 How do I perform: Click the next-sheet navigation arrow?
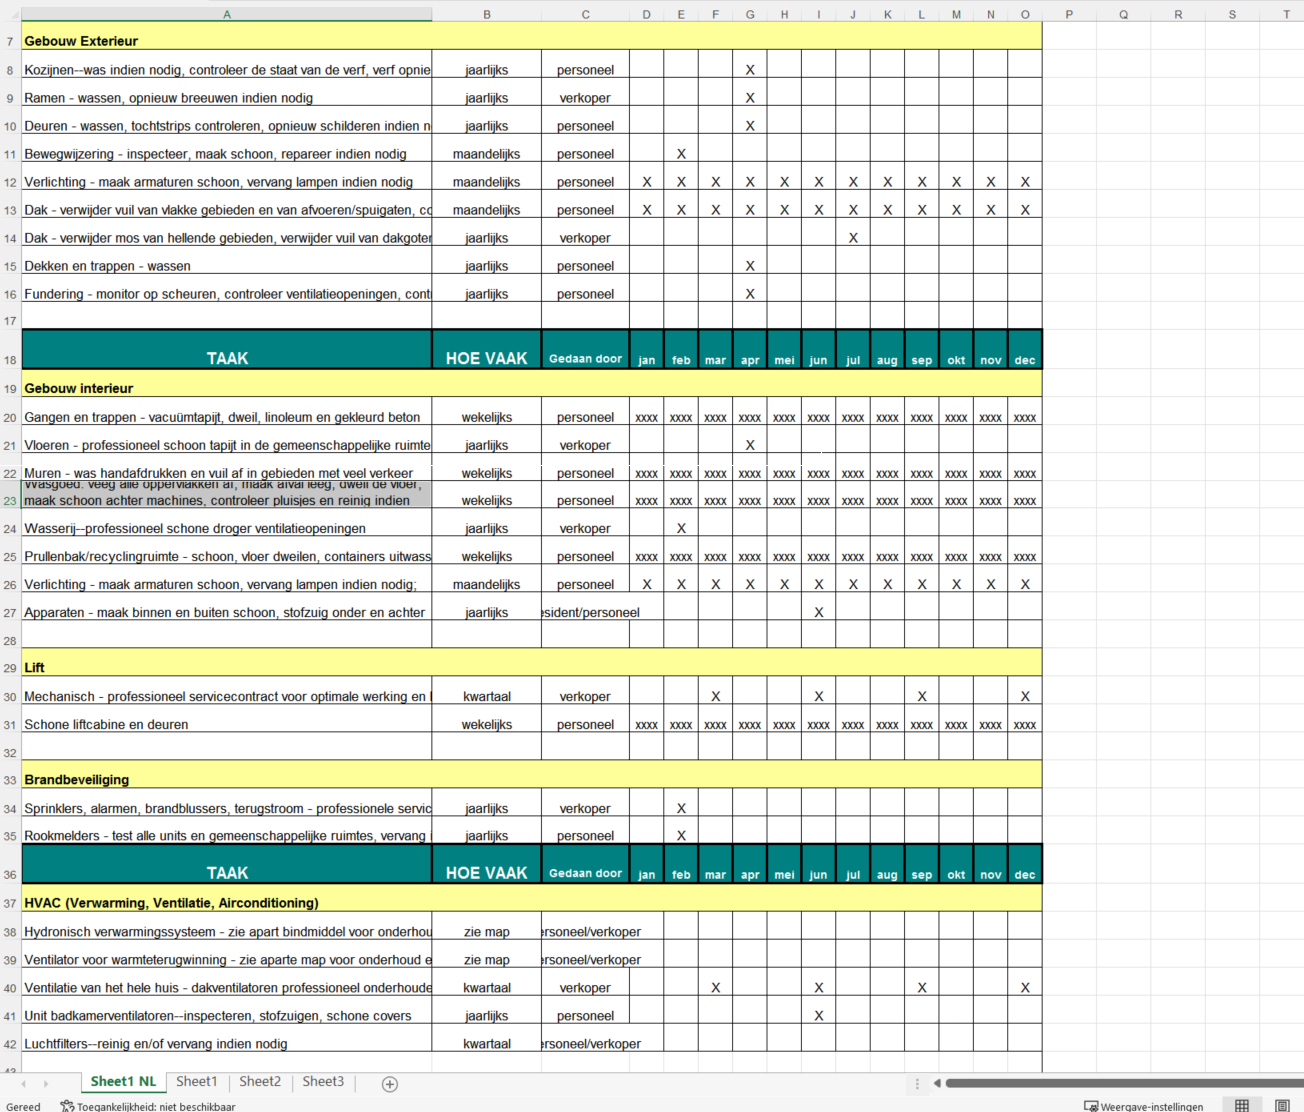[45, 1083]
